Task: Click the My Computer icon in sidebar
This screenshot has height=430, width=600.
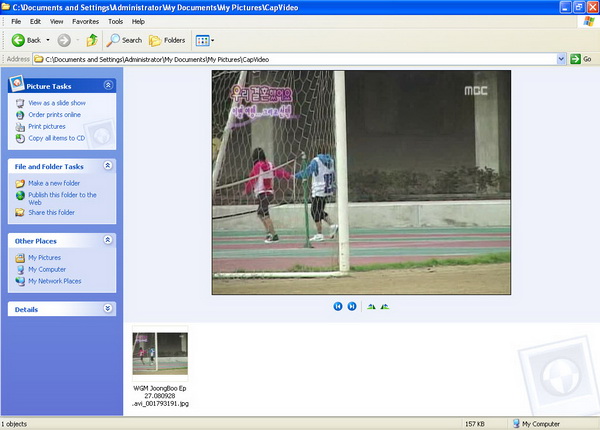Action: (x=20, y=270)
